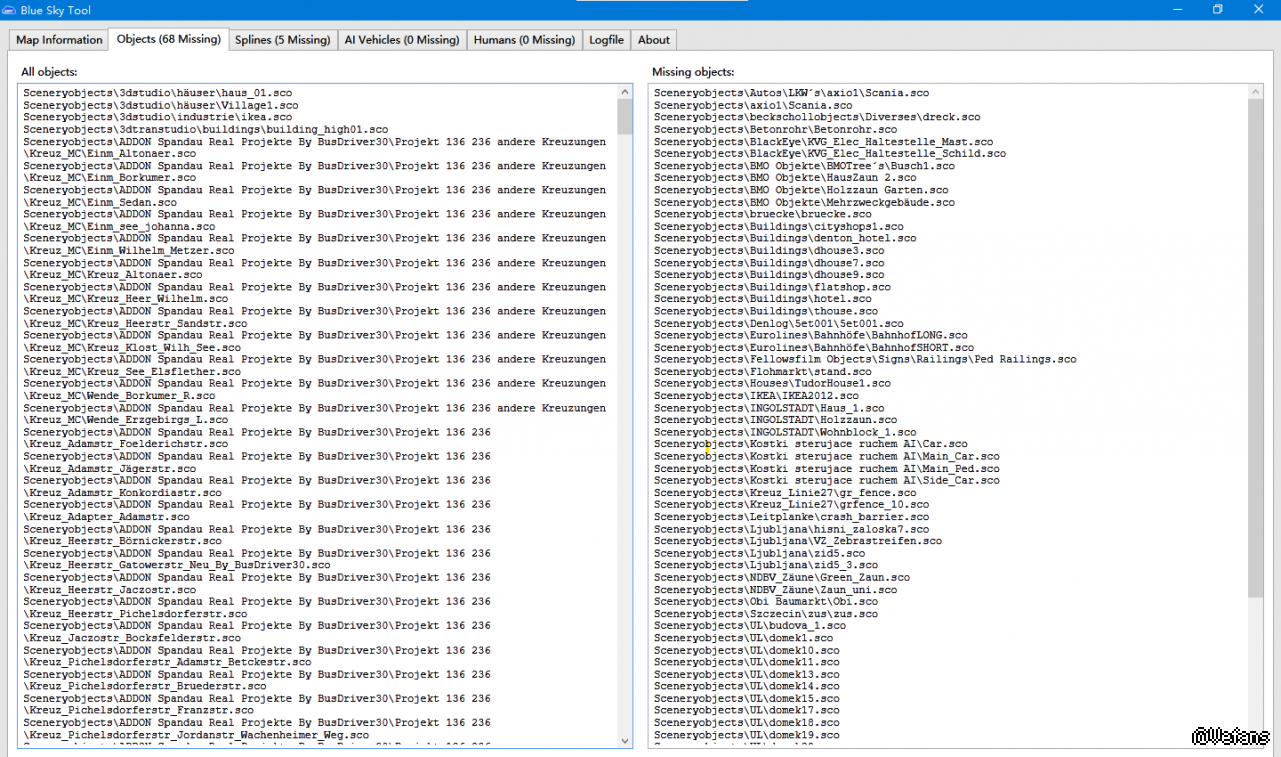The width and height of the screenshot is (1281, 757).
Task: View the Logfile tab
Action: pyautogui.click(x=606, y=40)
